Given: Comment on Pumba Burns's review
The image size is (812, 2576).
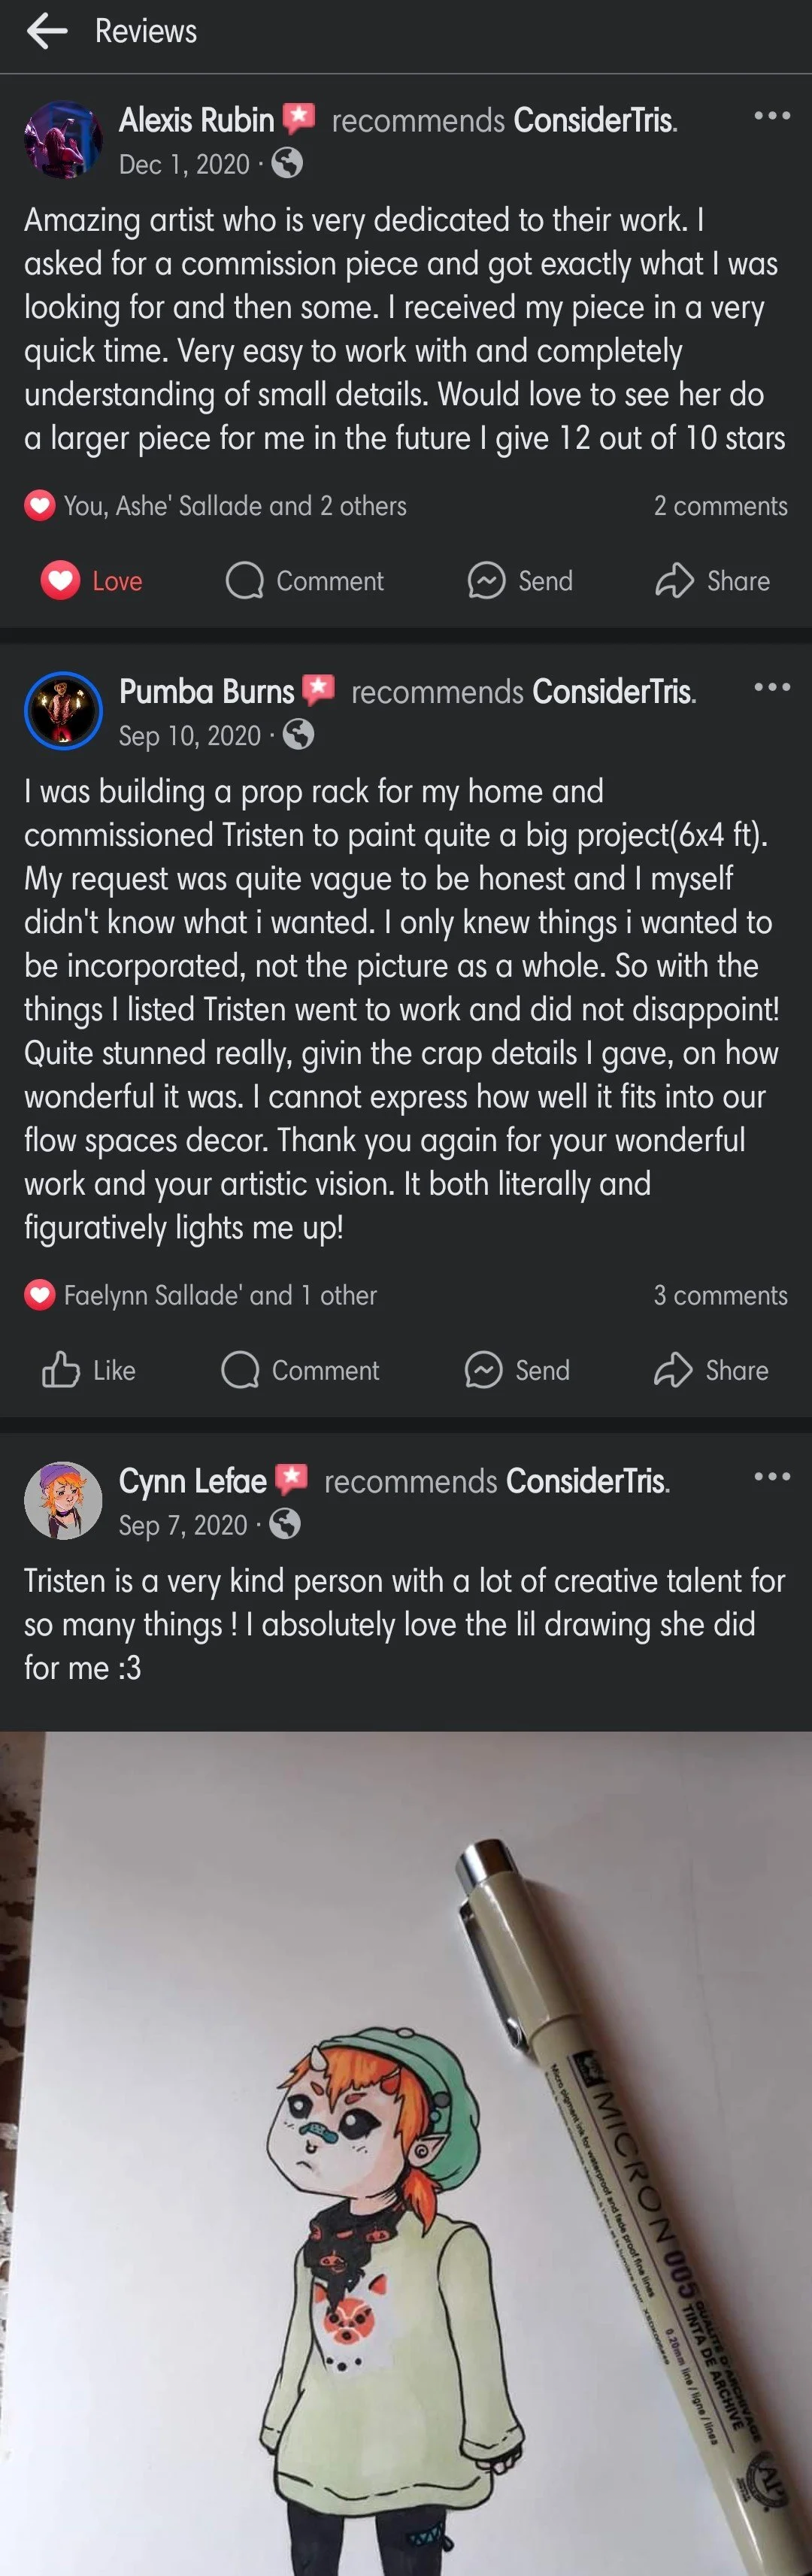Looking at the screenshot, I should [301, 1370].
